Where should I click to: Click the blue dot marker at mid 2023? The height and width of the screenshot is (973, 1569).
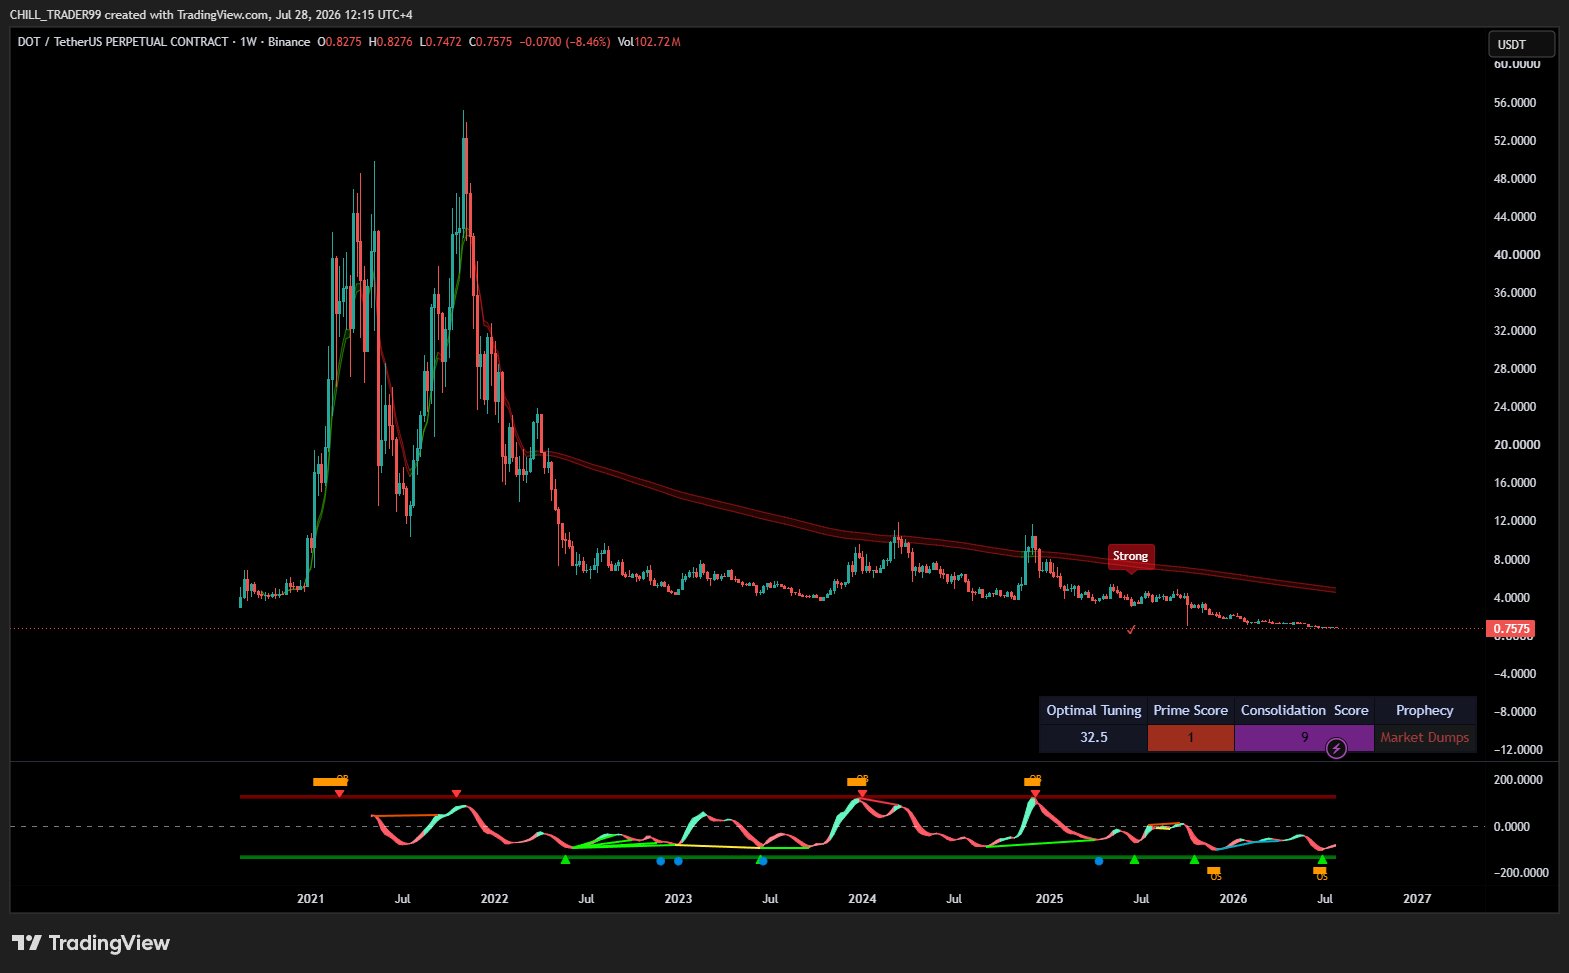[764, 861]
